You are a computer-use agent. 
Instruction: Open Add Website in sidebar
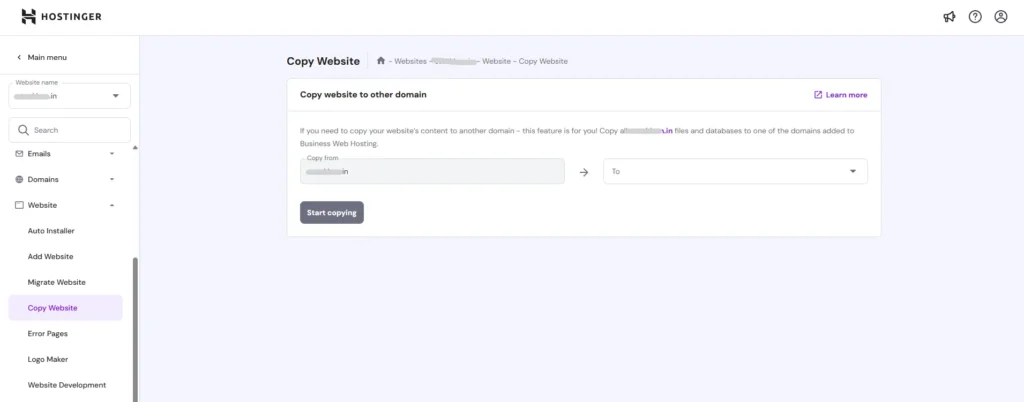(x=50, y=256)
